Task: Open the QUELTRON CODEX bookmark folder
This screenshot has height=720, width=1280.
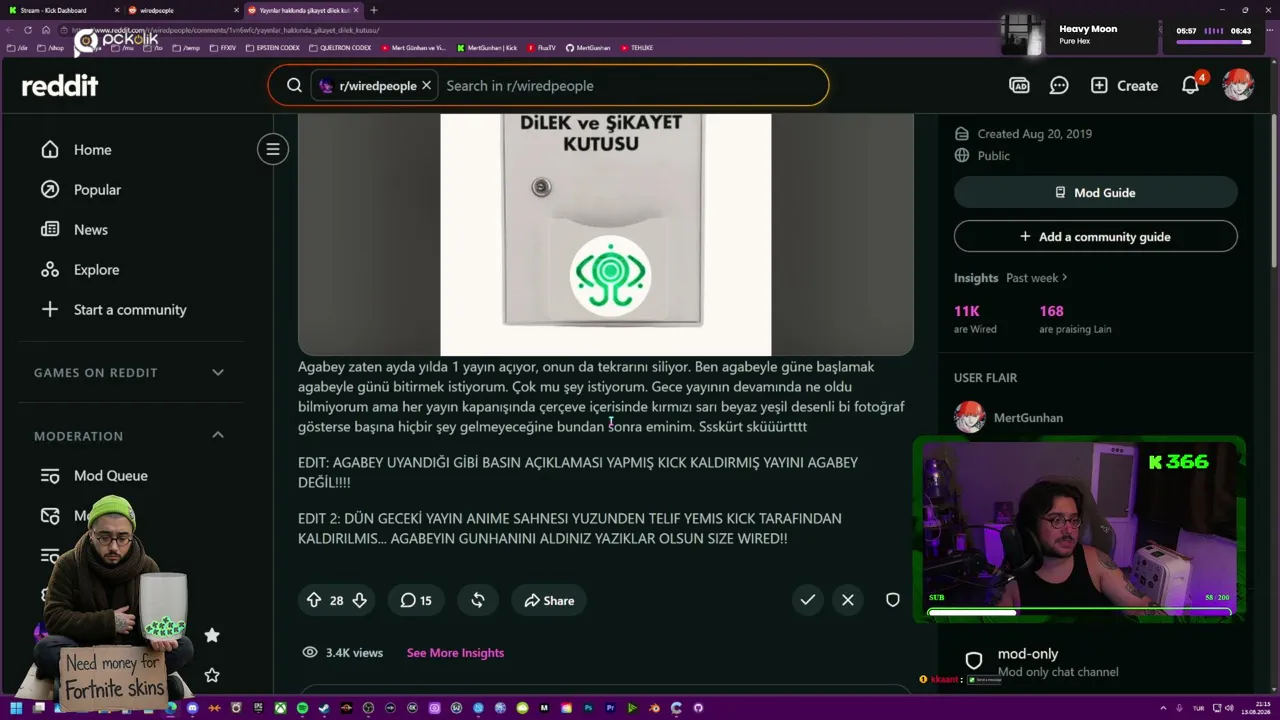Action: pos(340,48)
